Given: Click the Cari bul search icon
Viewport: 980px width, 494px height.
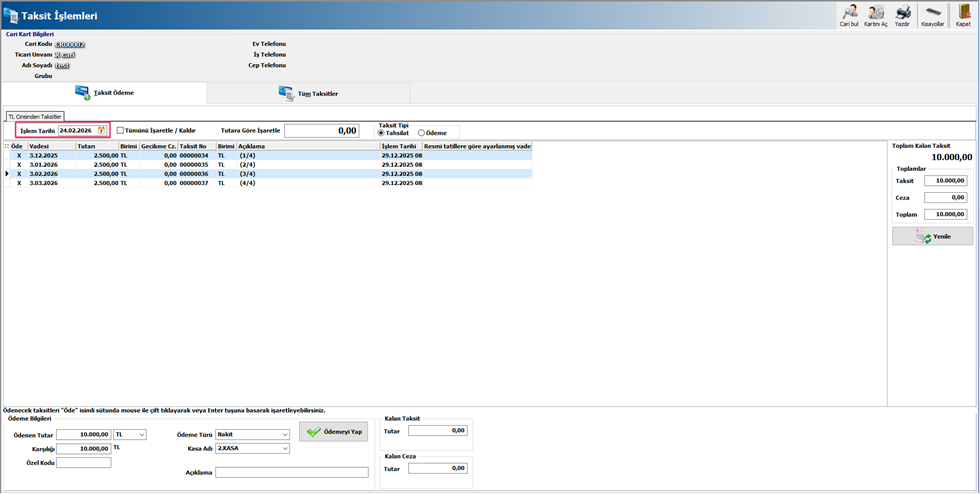Looking at the screenshot, I should pyautogui.click(x=849, y=13).
